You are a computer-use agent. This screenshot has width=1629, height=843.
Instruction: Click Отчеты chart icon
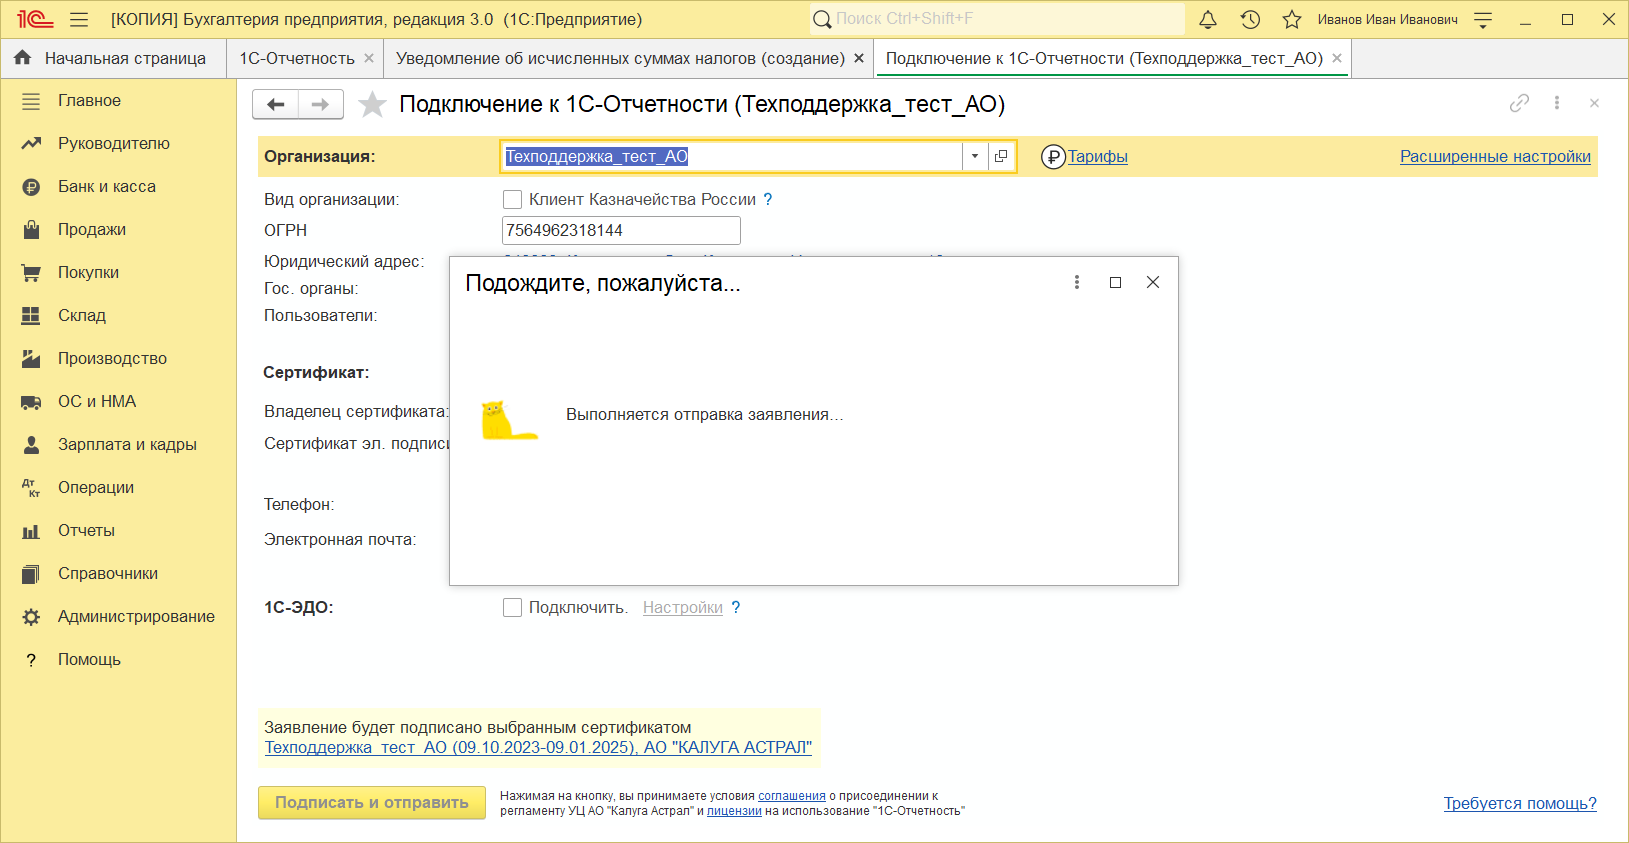(31, 531)
